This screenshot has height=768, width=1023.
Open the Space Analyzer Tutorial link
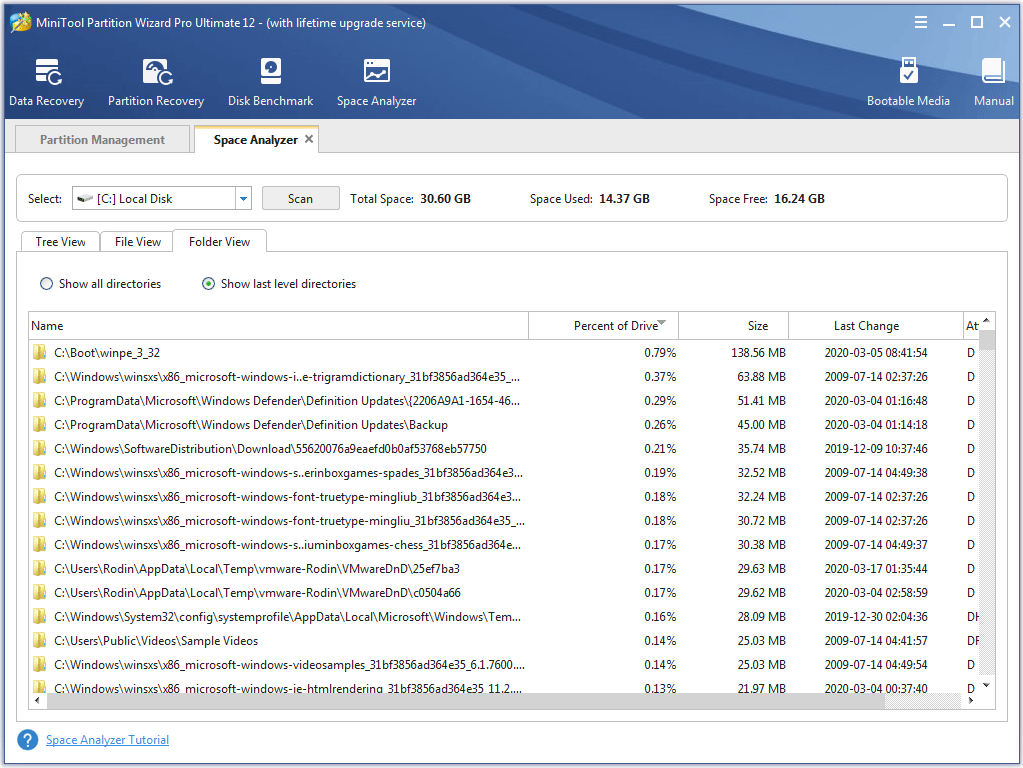pos(107,739)
